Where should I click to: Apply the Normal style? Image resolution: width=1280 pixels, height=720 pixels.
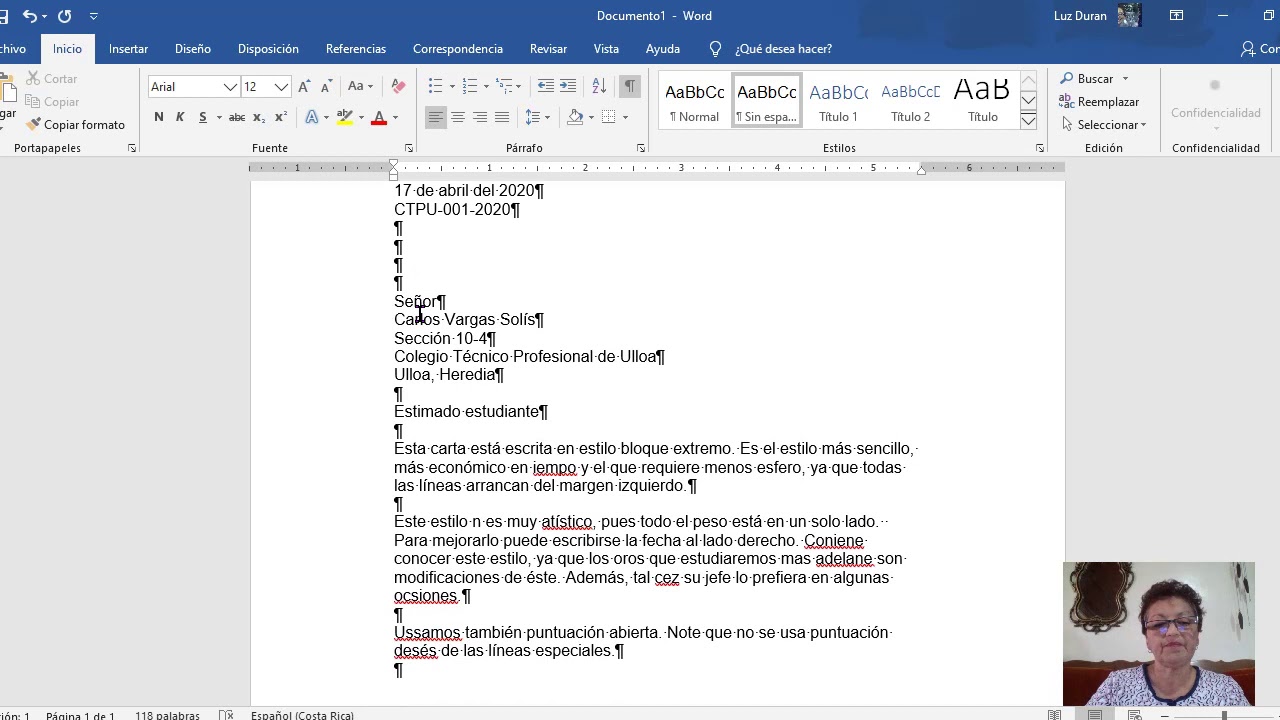coord(695,101)
